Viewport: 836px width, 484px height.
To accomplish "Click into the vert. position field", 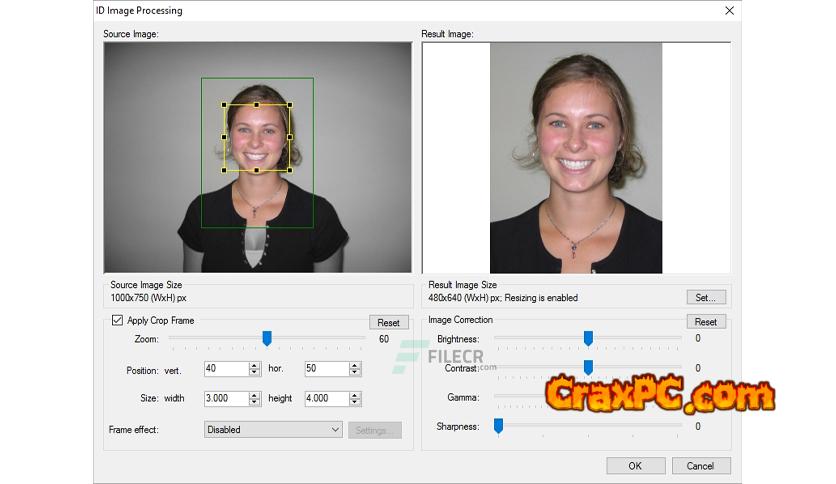I will 224,369.
